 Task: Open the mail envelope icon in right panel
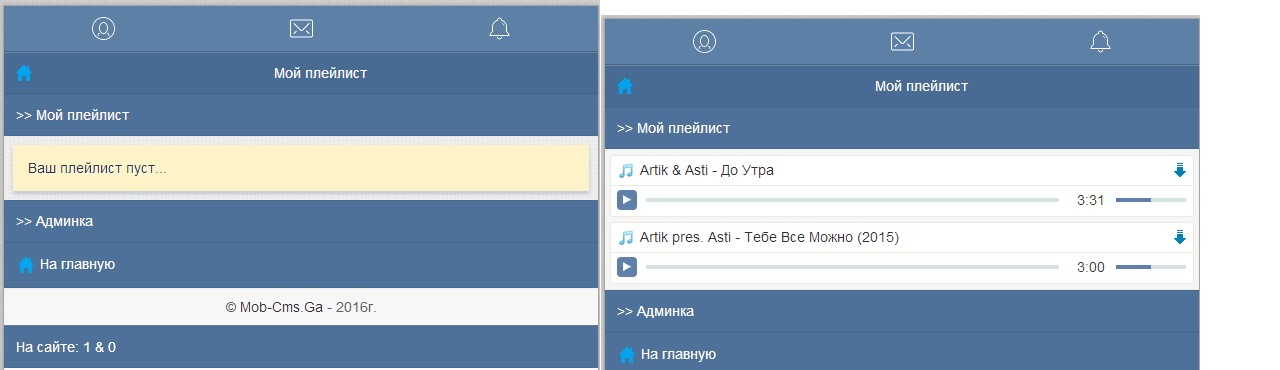pos(902,41)
